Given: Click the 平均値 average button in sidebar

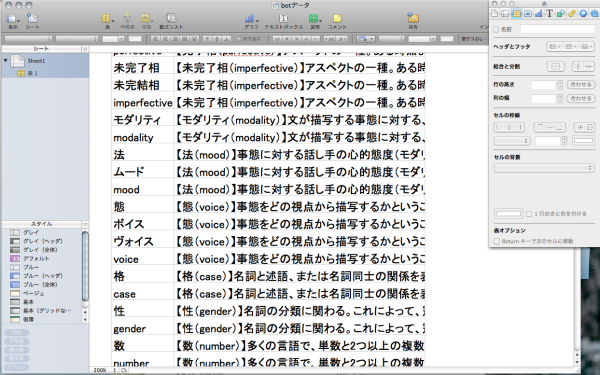Looking at the screenshot, I should (16, 341).
